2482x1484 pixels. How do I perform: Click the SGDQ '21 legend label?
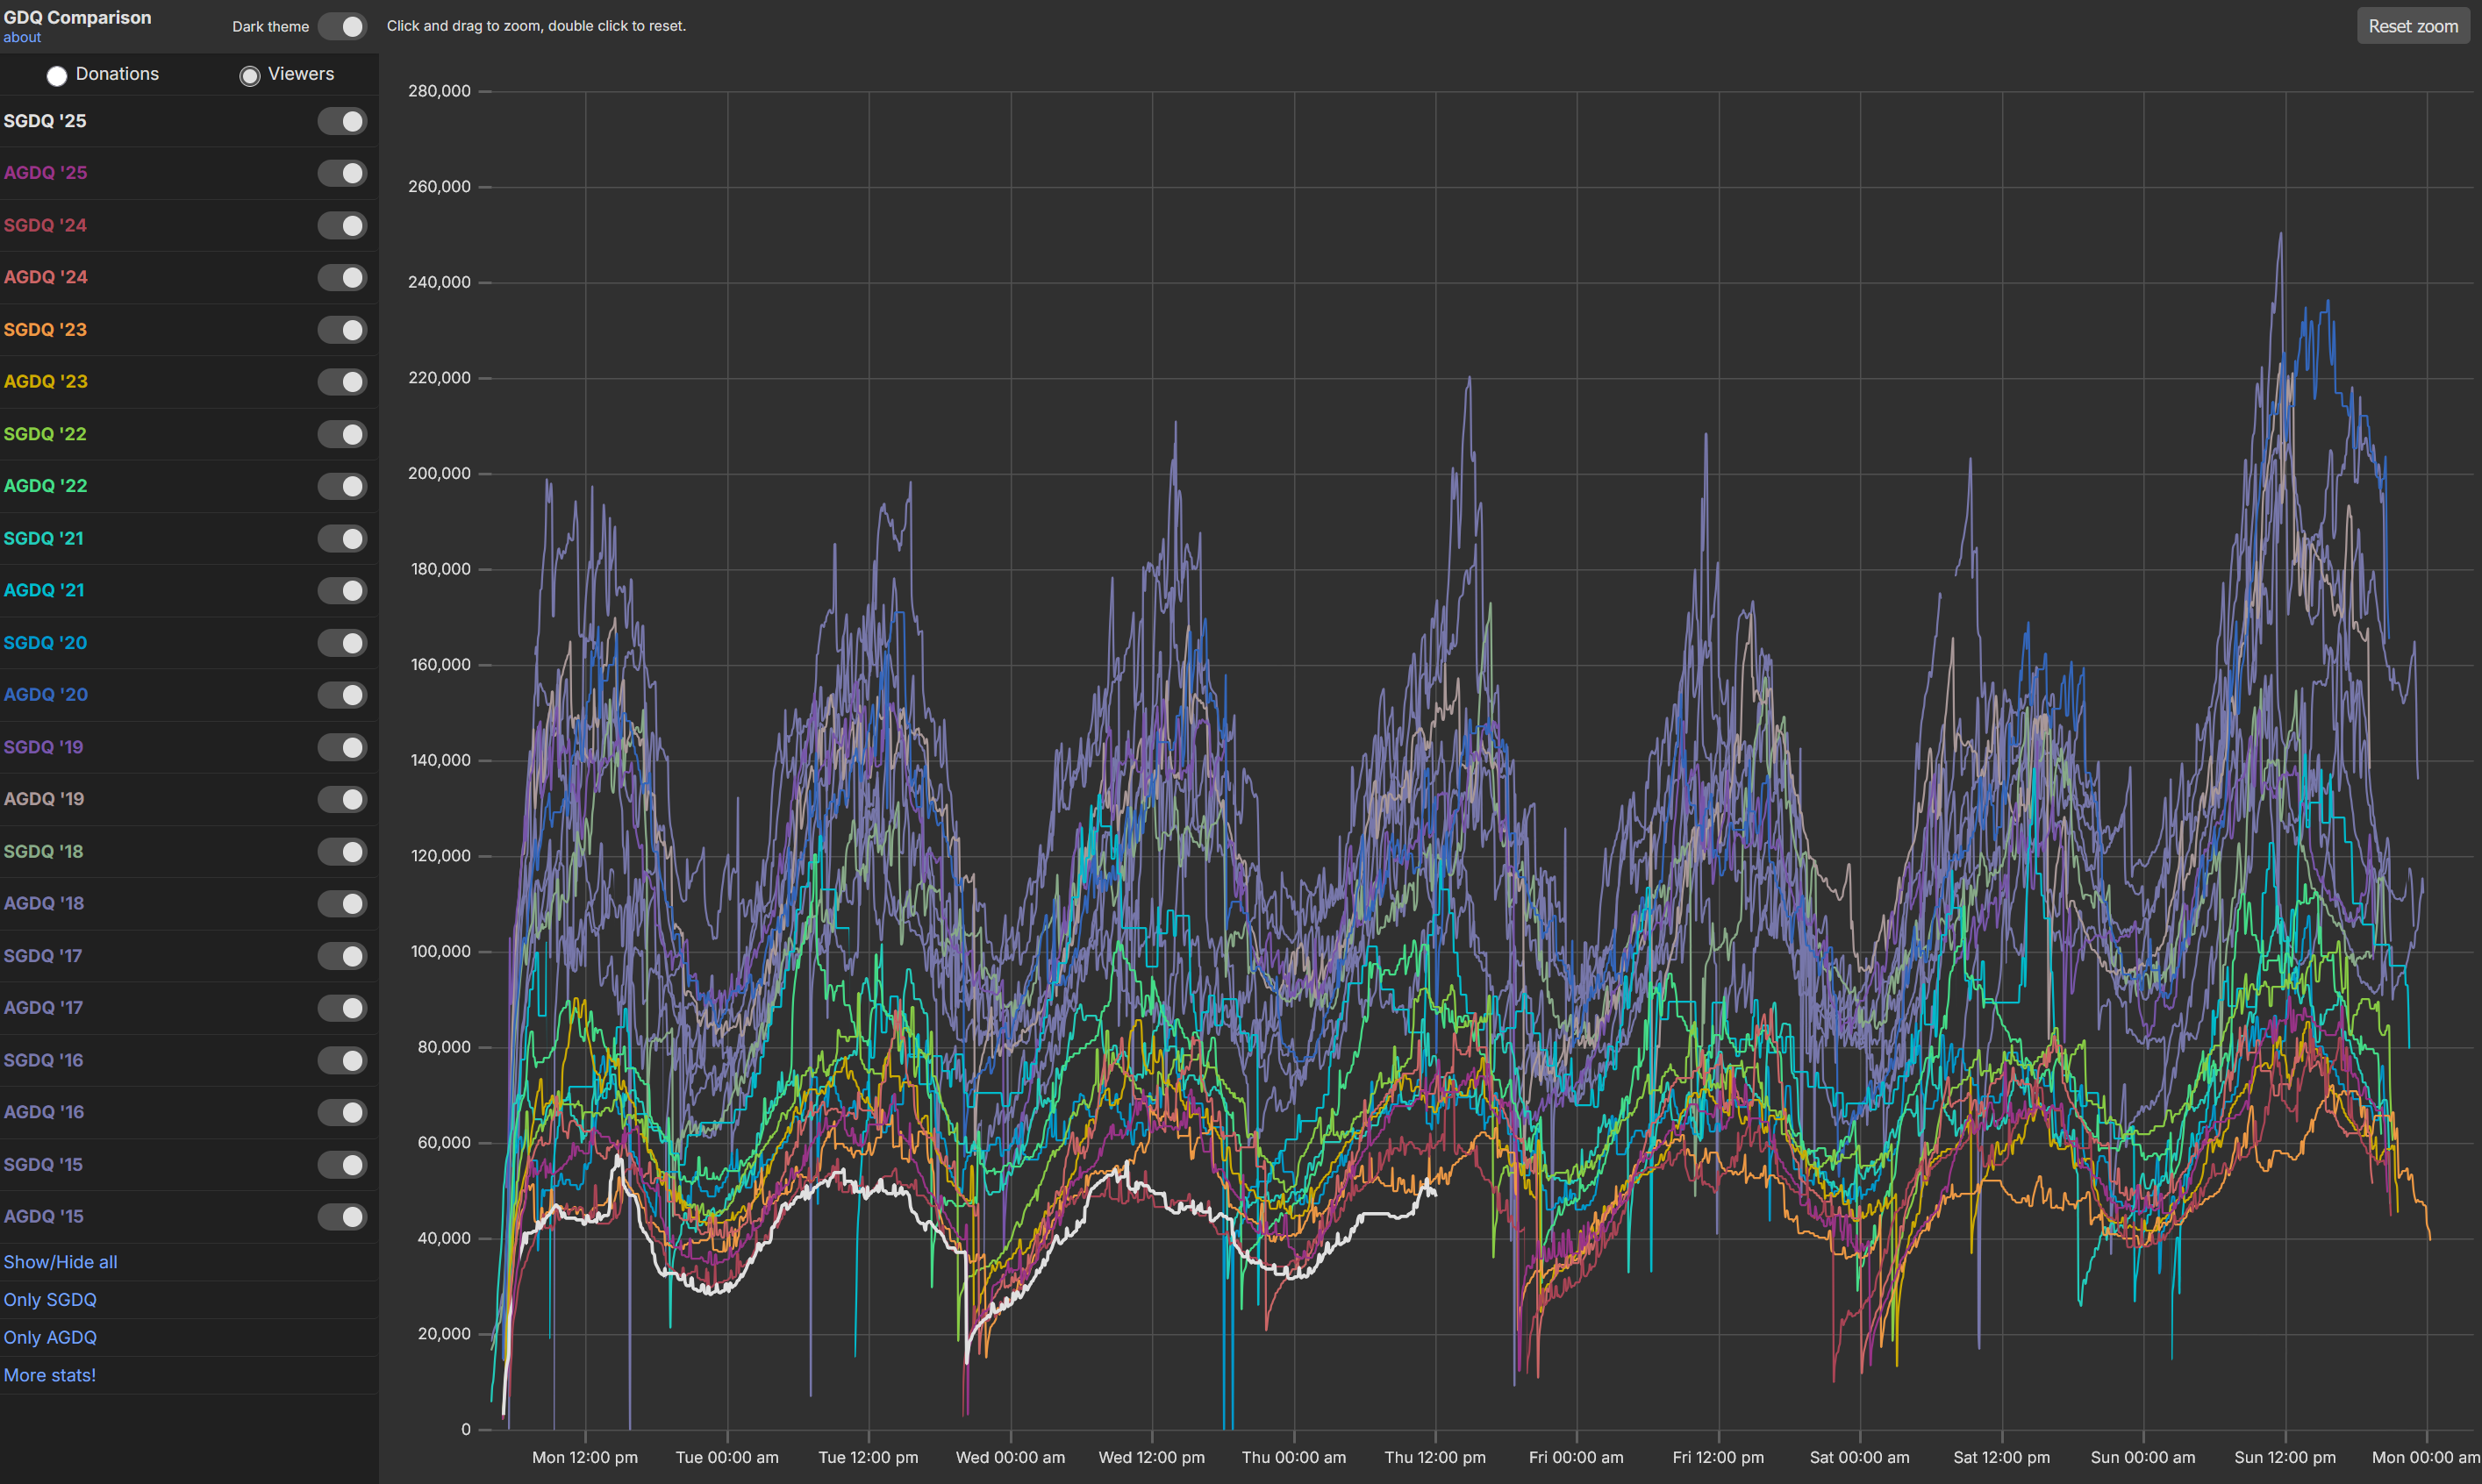[x=43, y=539]
